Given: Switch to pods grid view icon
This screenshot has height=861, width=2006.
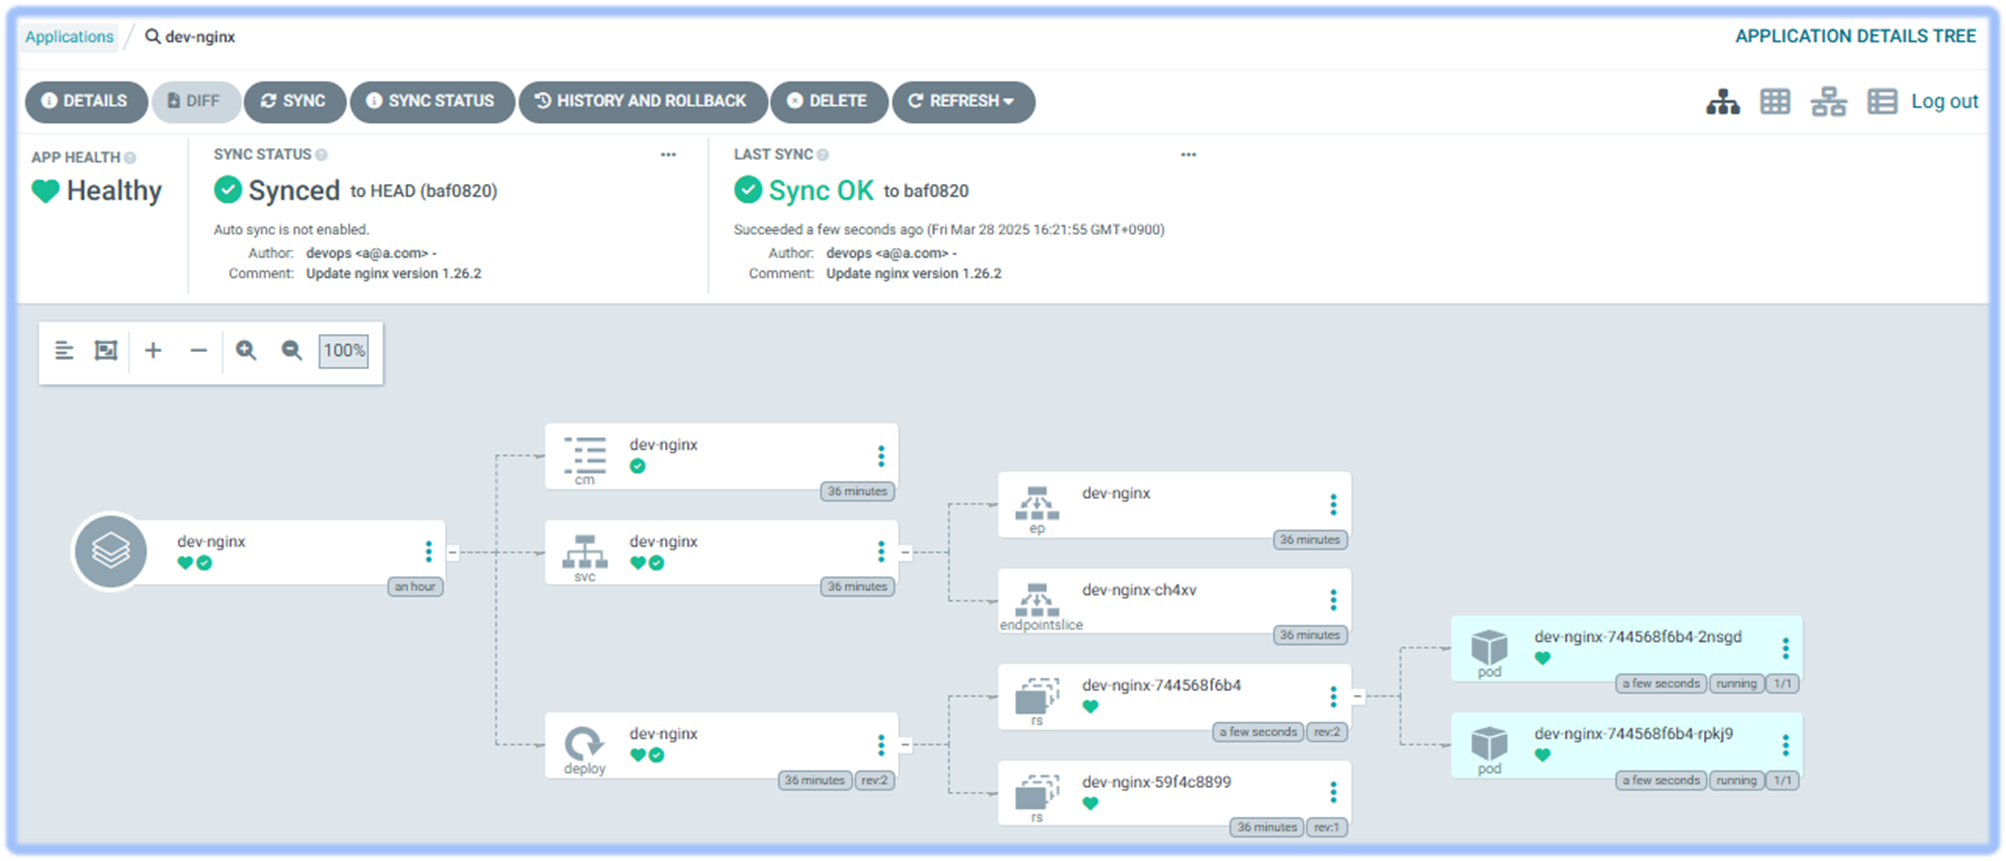Looking at the screenshot, I should (1775, 102).
